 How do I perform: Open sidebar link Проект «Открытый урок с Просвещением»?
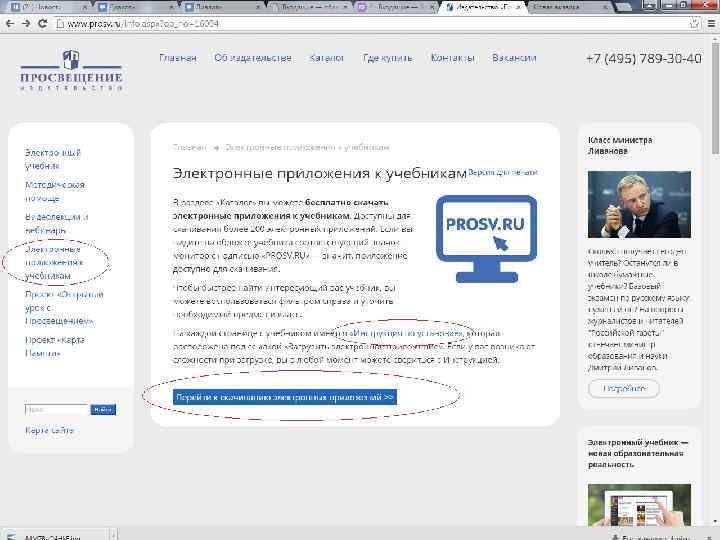click(x=64, y=307)
